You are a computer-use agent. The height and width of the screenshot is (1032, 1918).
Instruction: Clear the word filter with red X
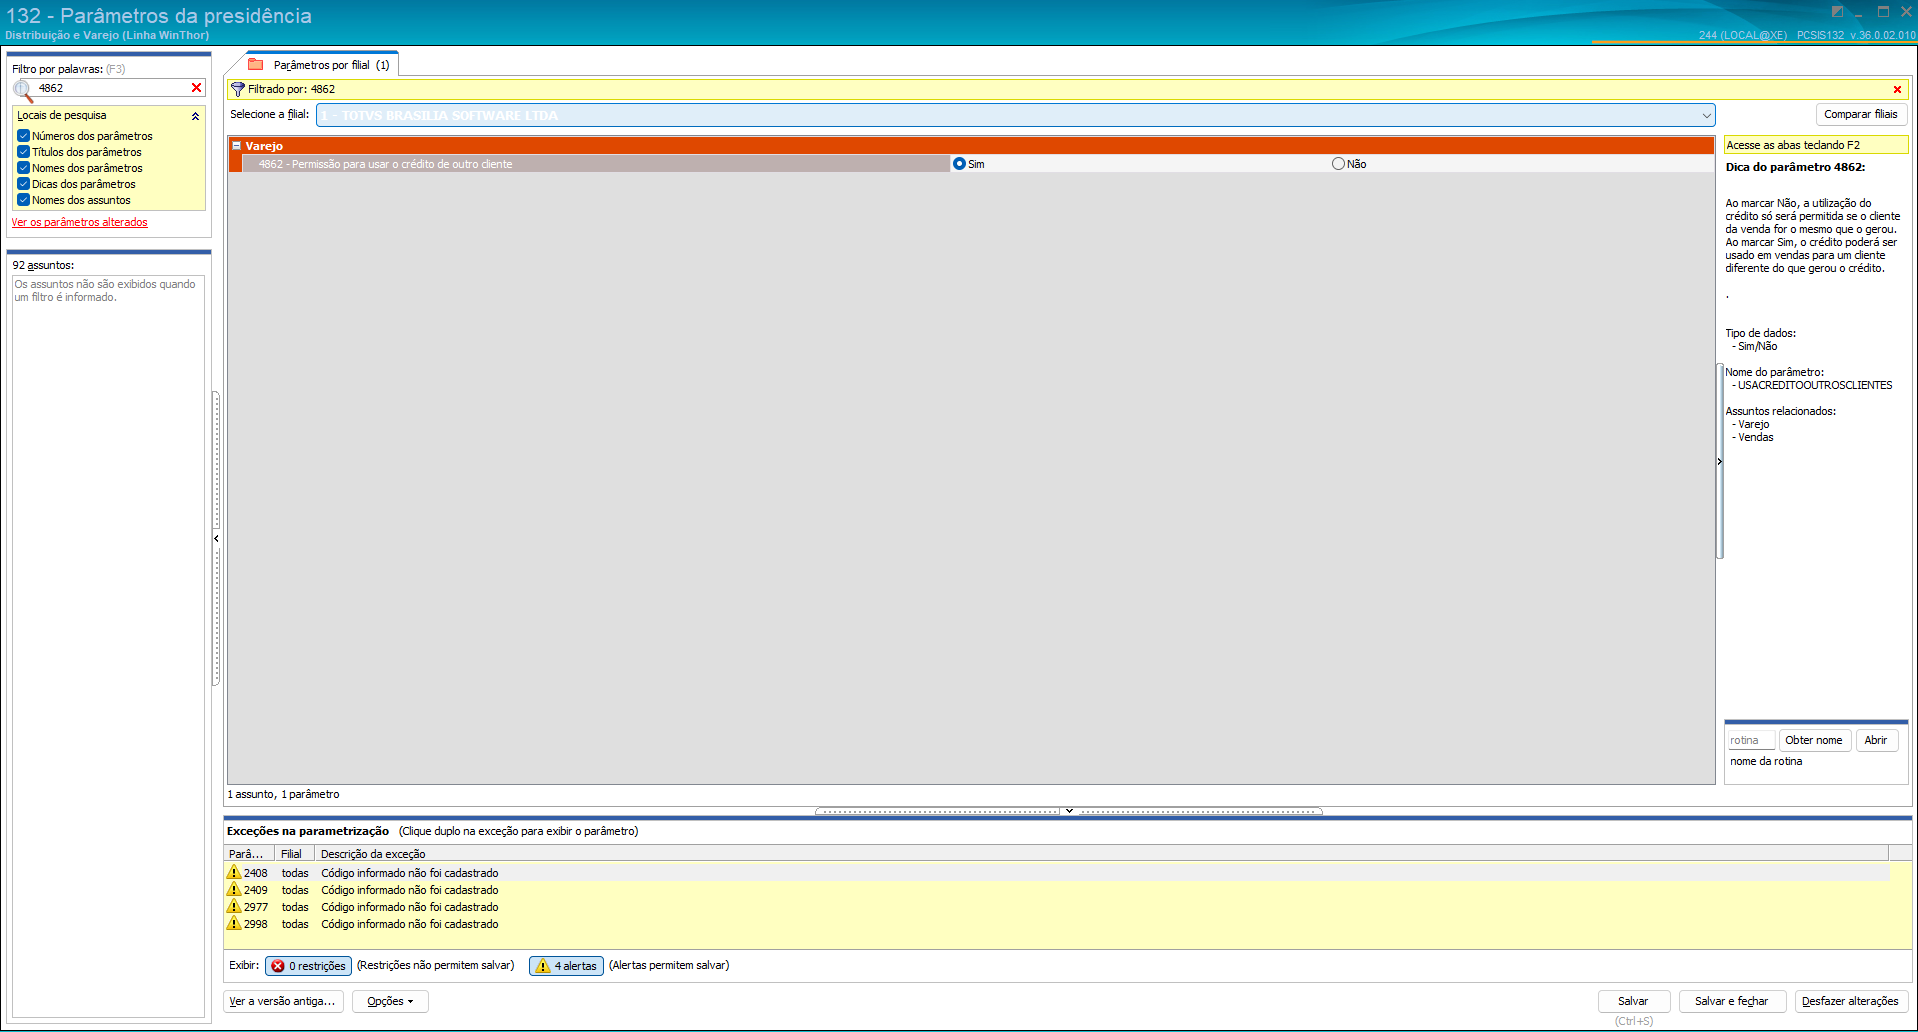pos(196,88)
